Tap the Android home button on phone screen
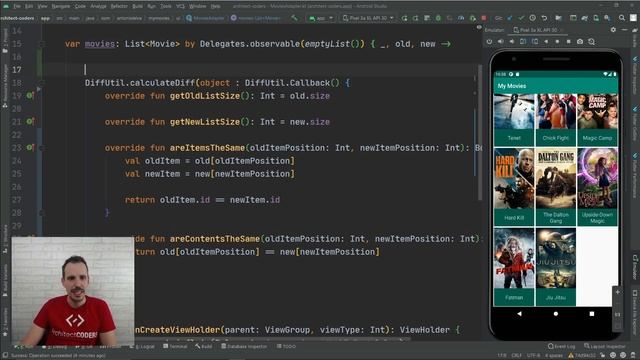640x360 pixels. tap(556, 314)
